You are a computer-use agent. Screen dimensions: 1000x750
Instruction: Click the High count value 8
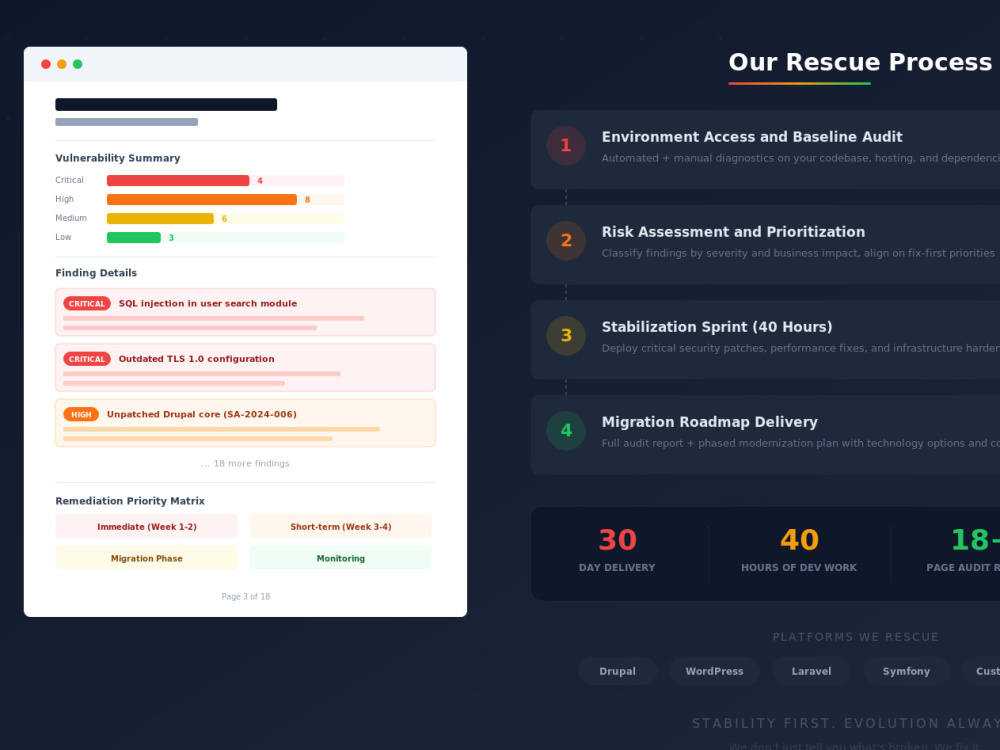point(307,200)
